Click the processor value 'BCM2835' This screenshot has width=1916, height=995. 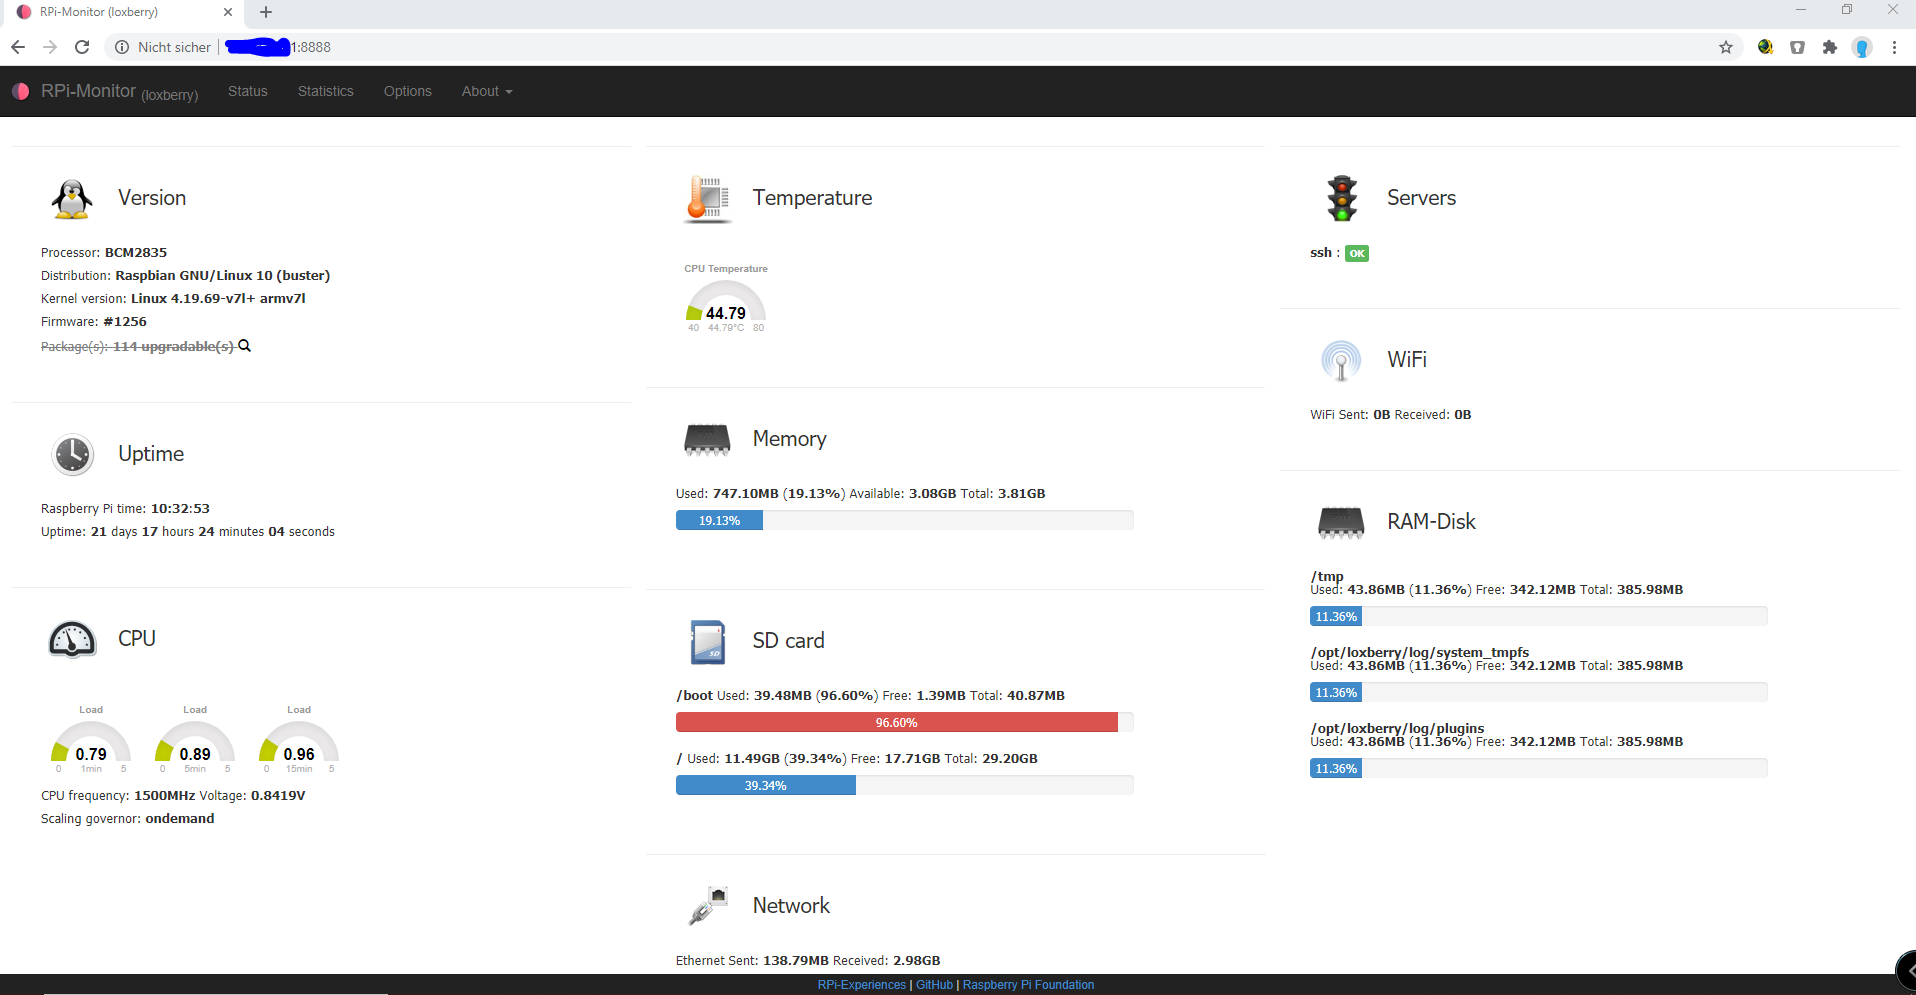pos(136,253)
